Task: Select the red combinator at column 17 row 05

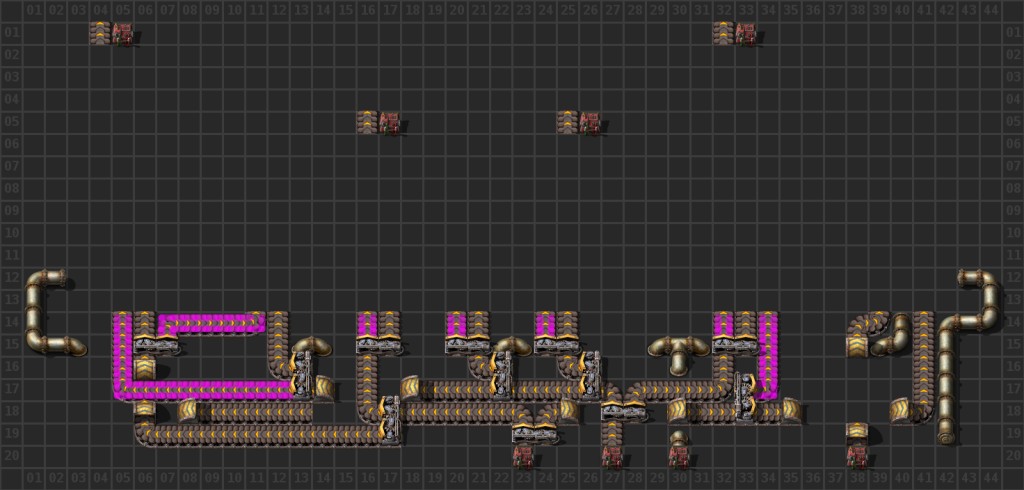Action: [389, 122]
